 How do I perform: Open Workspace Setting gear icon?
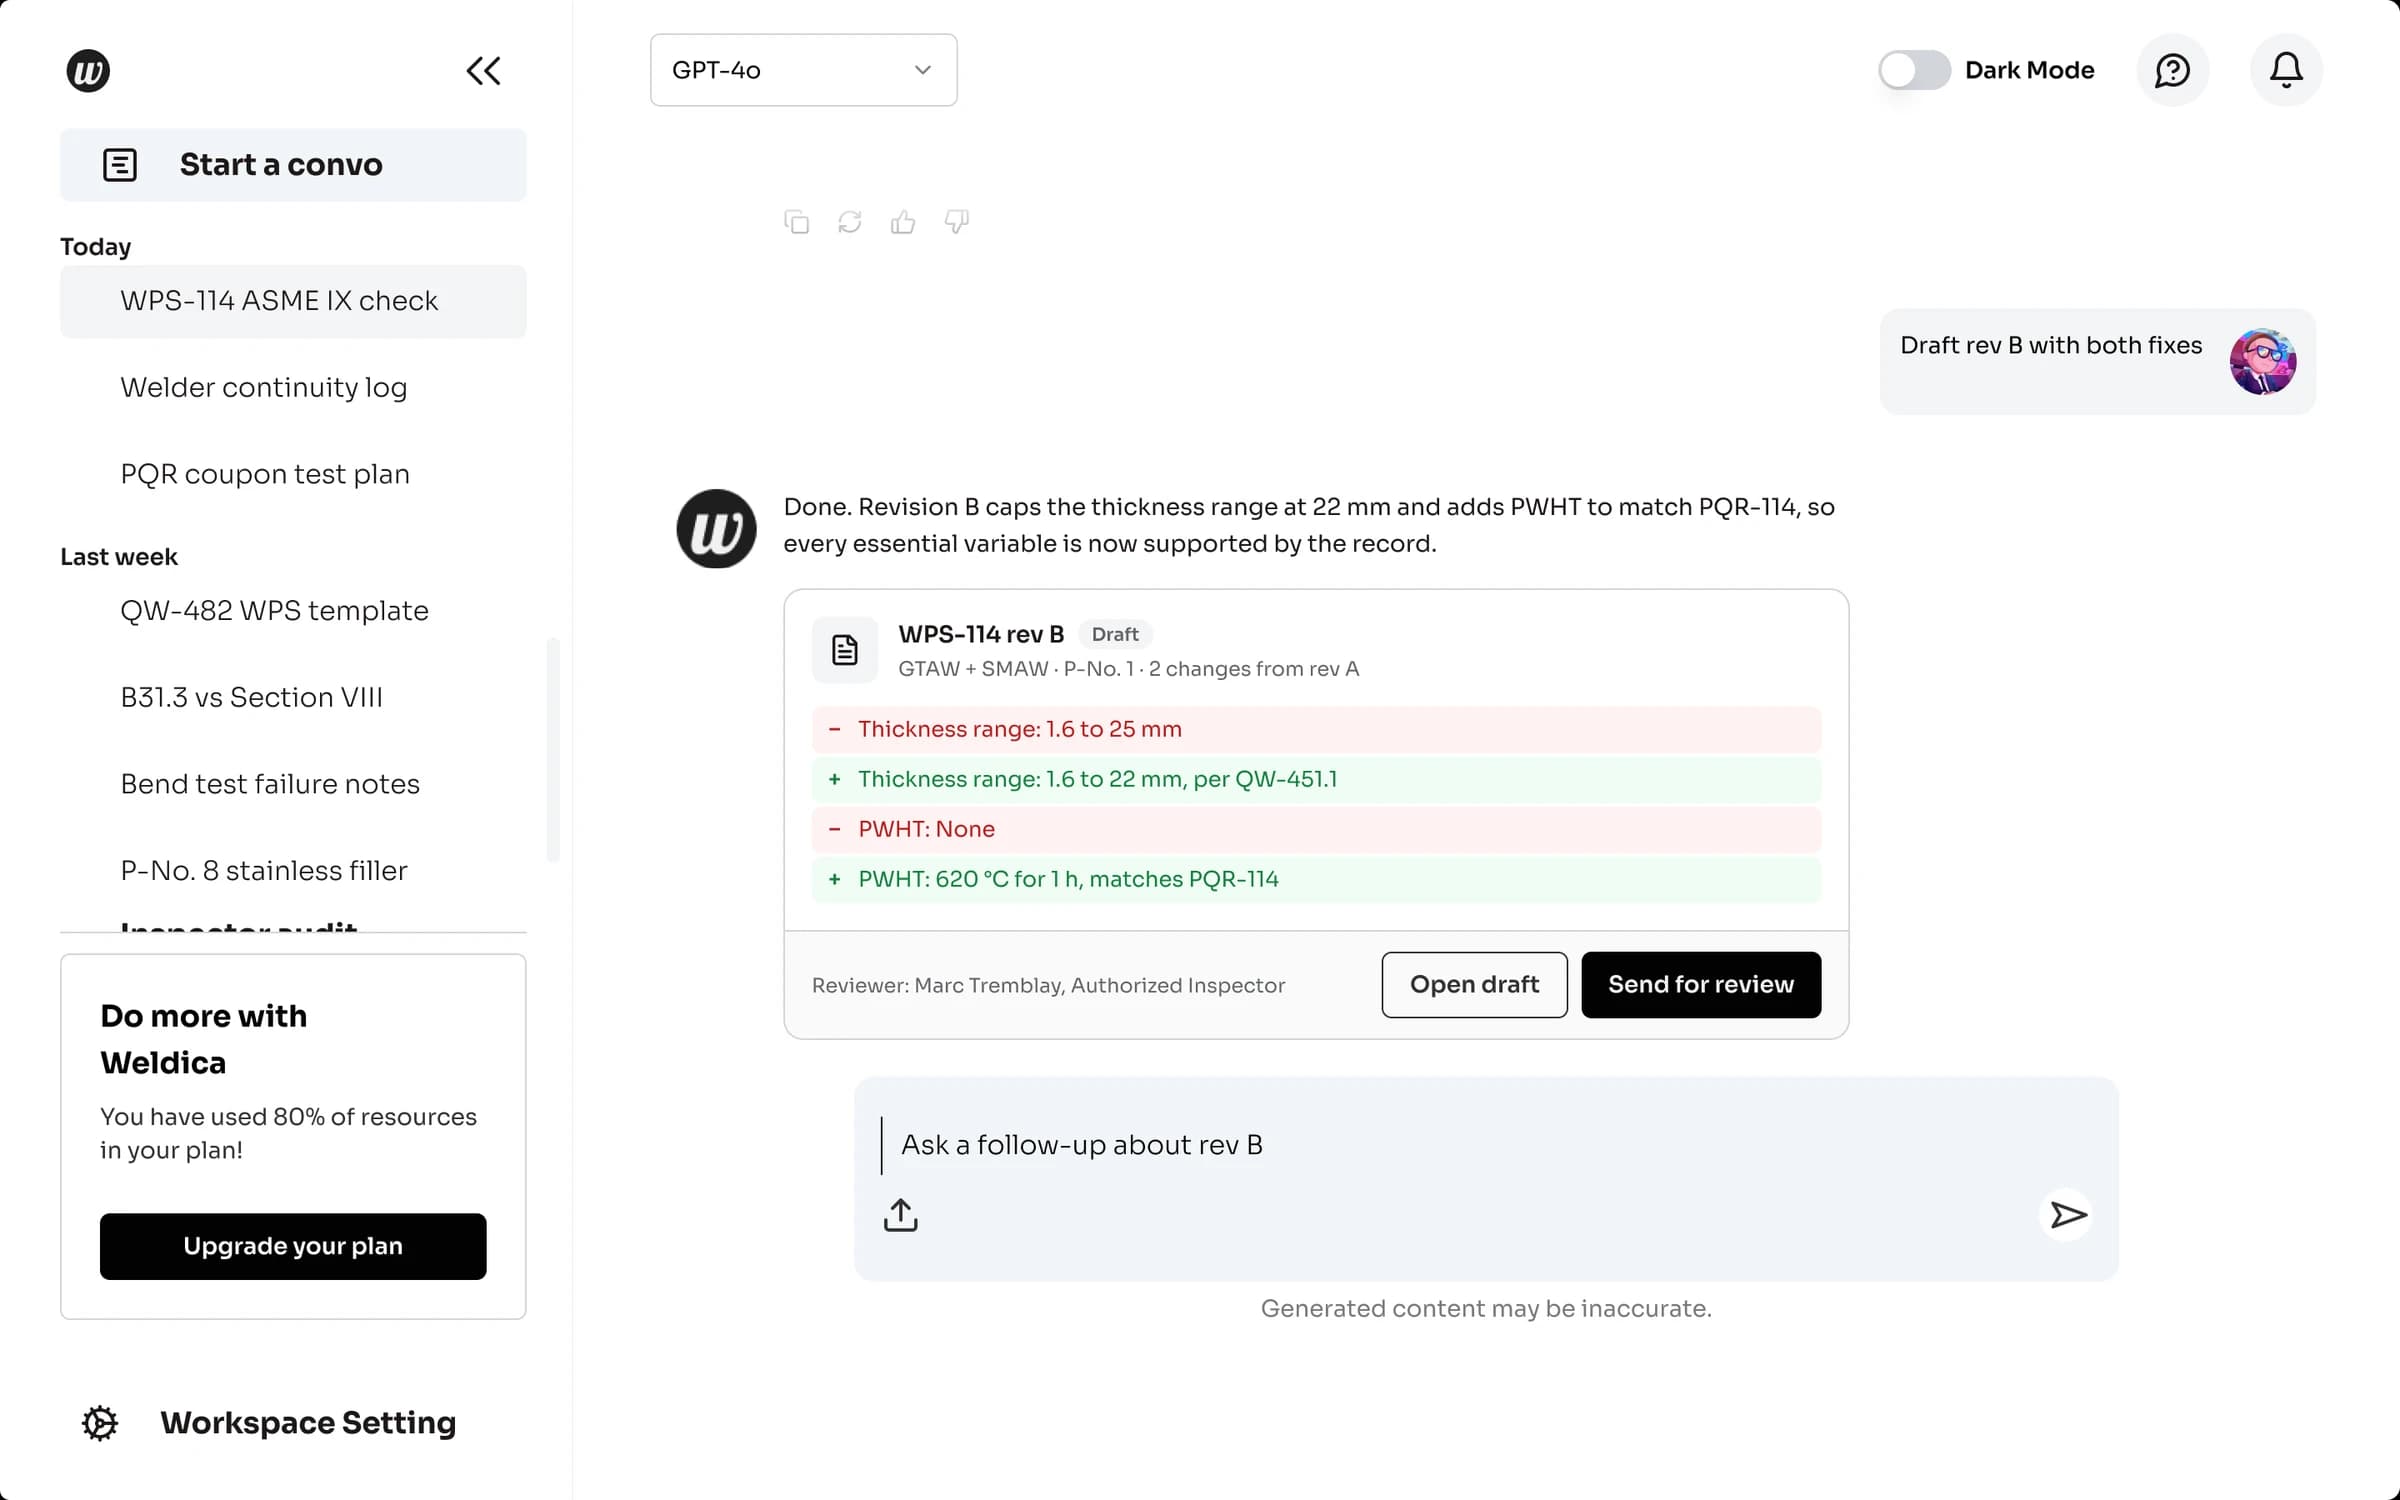pyautogui.click(x=100, y=1423)
